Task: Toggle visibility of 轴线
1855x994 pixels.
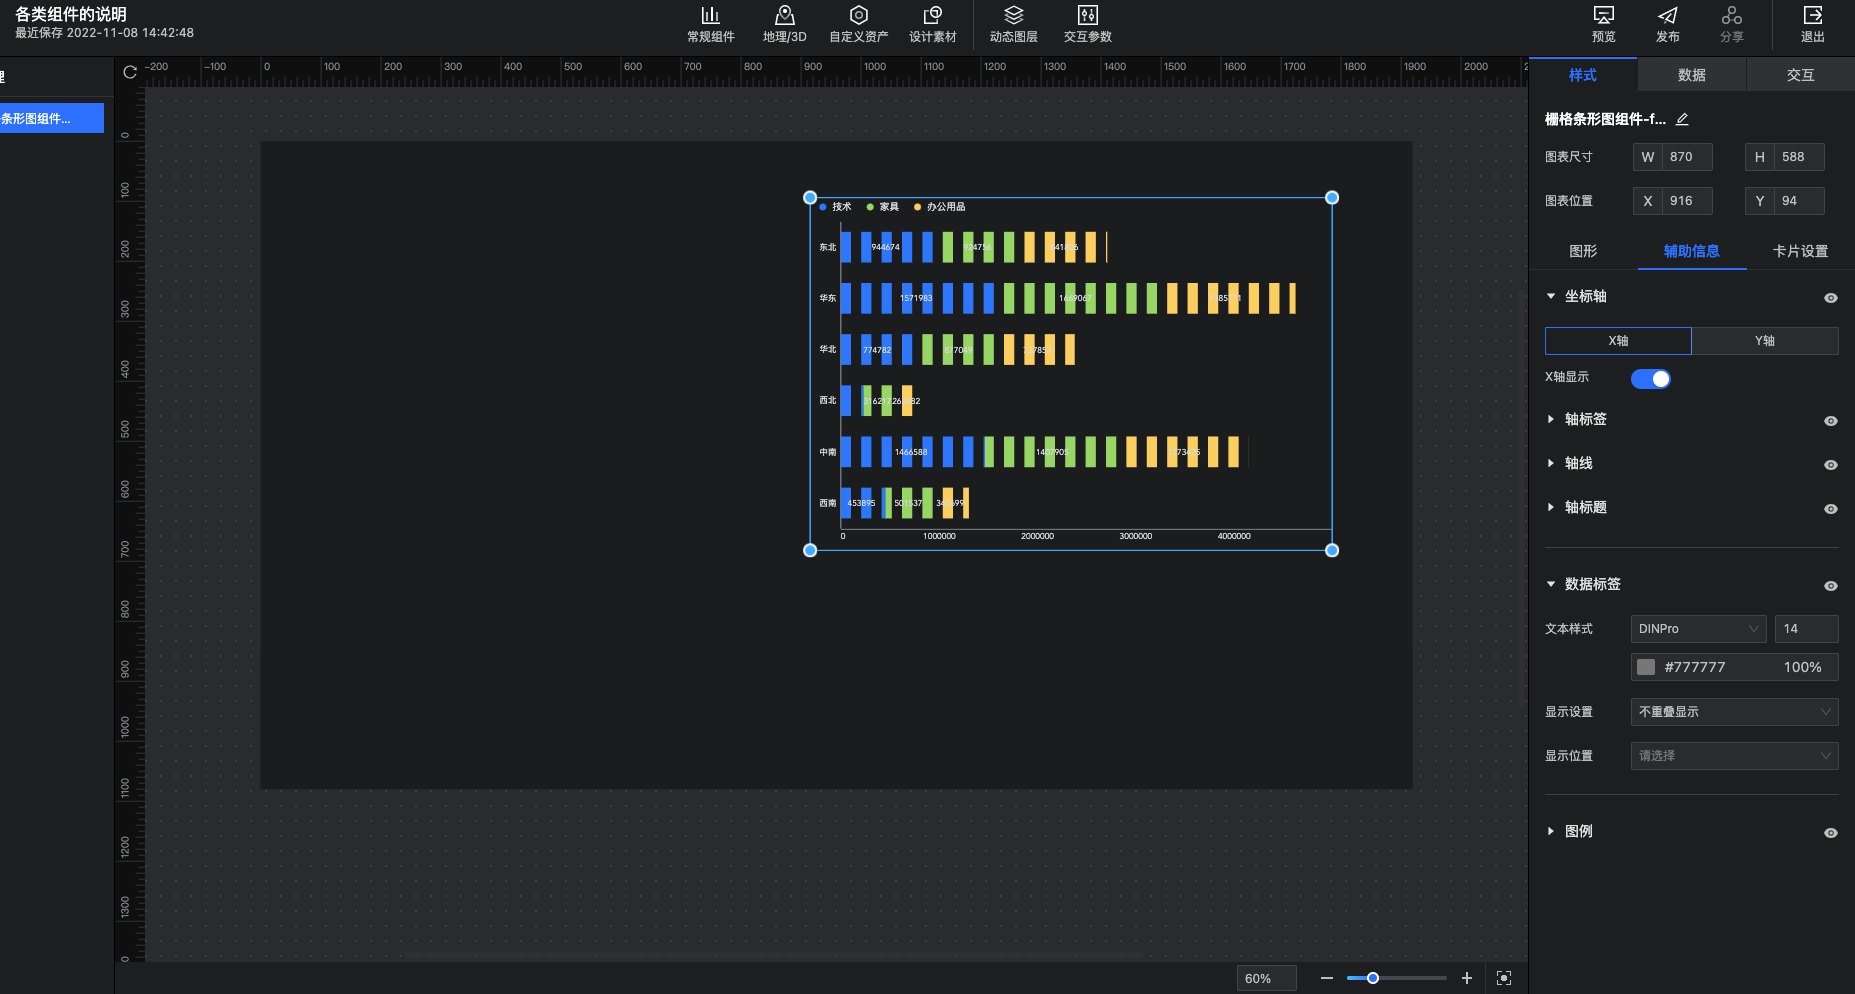Action: [1830, 465]
